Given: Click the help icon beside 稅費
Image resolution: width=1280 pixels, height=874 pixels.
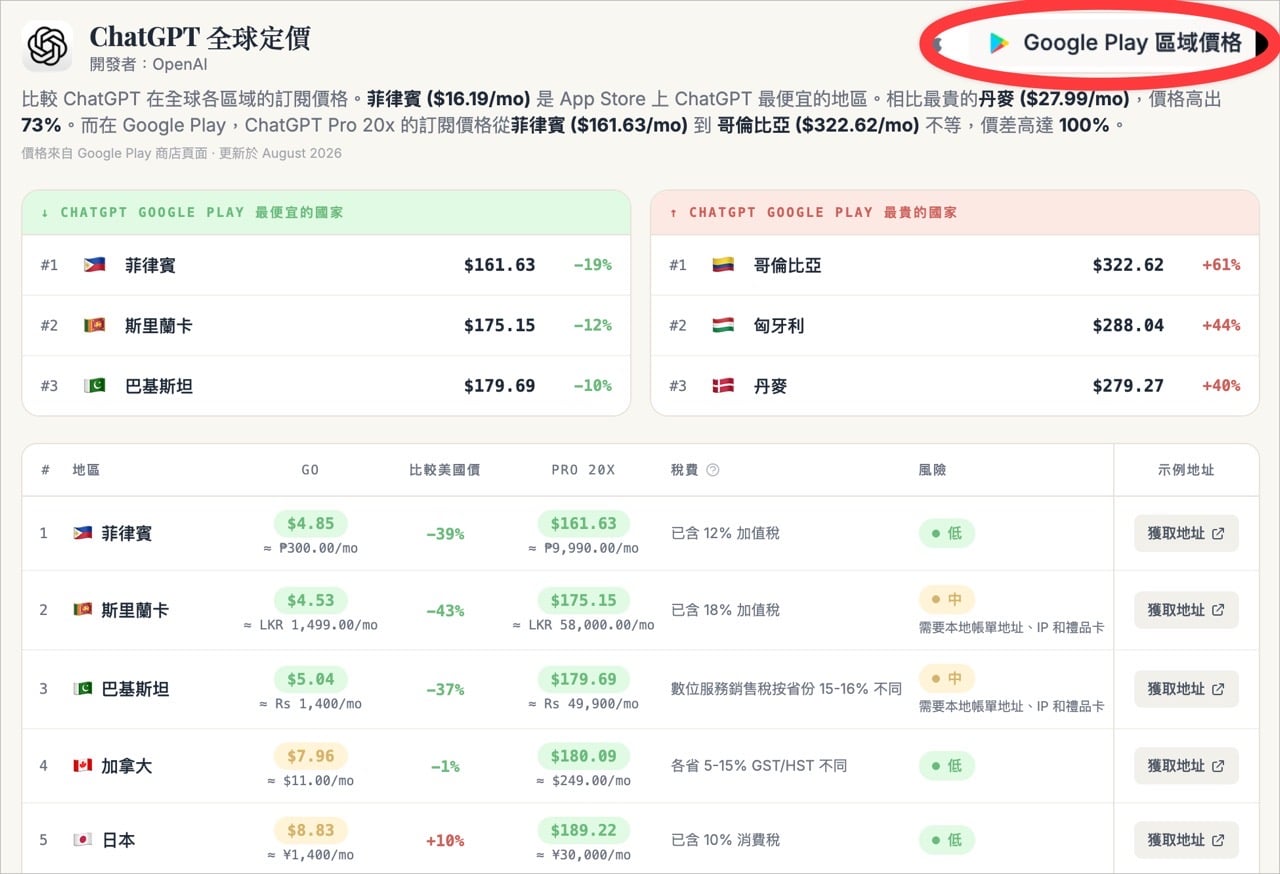Looking at the screenshot, I should tap(713, 470).
